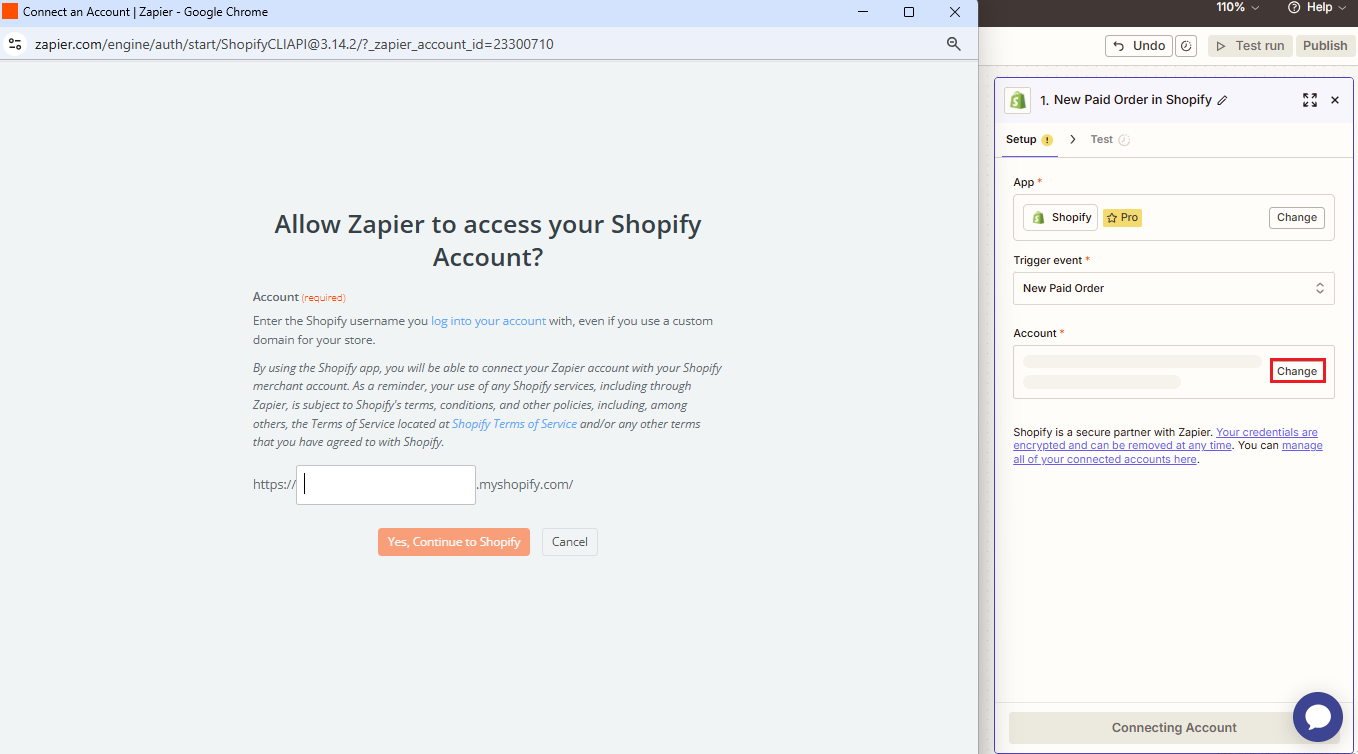Screen dimensions: 1358x754
Task: Start a Test run
Action: pos(1250,46)
